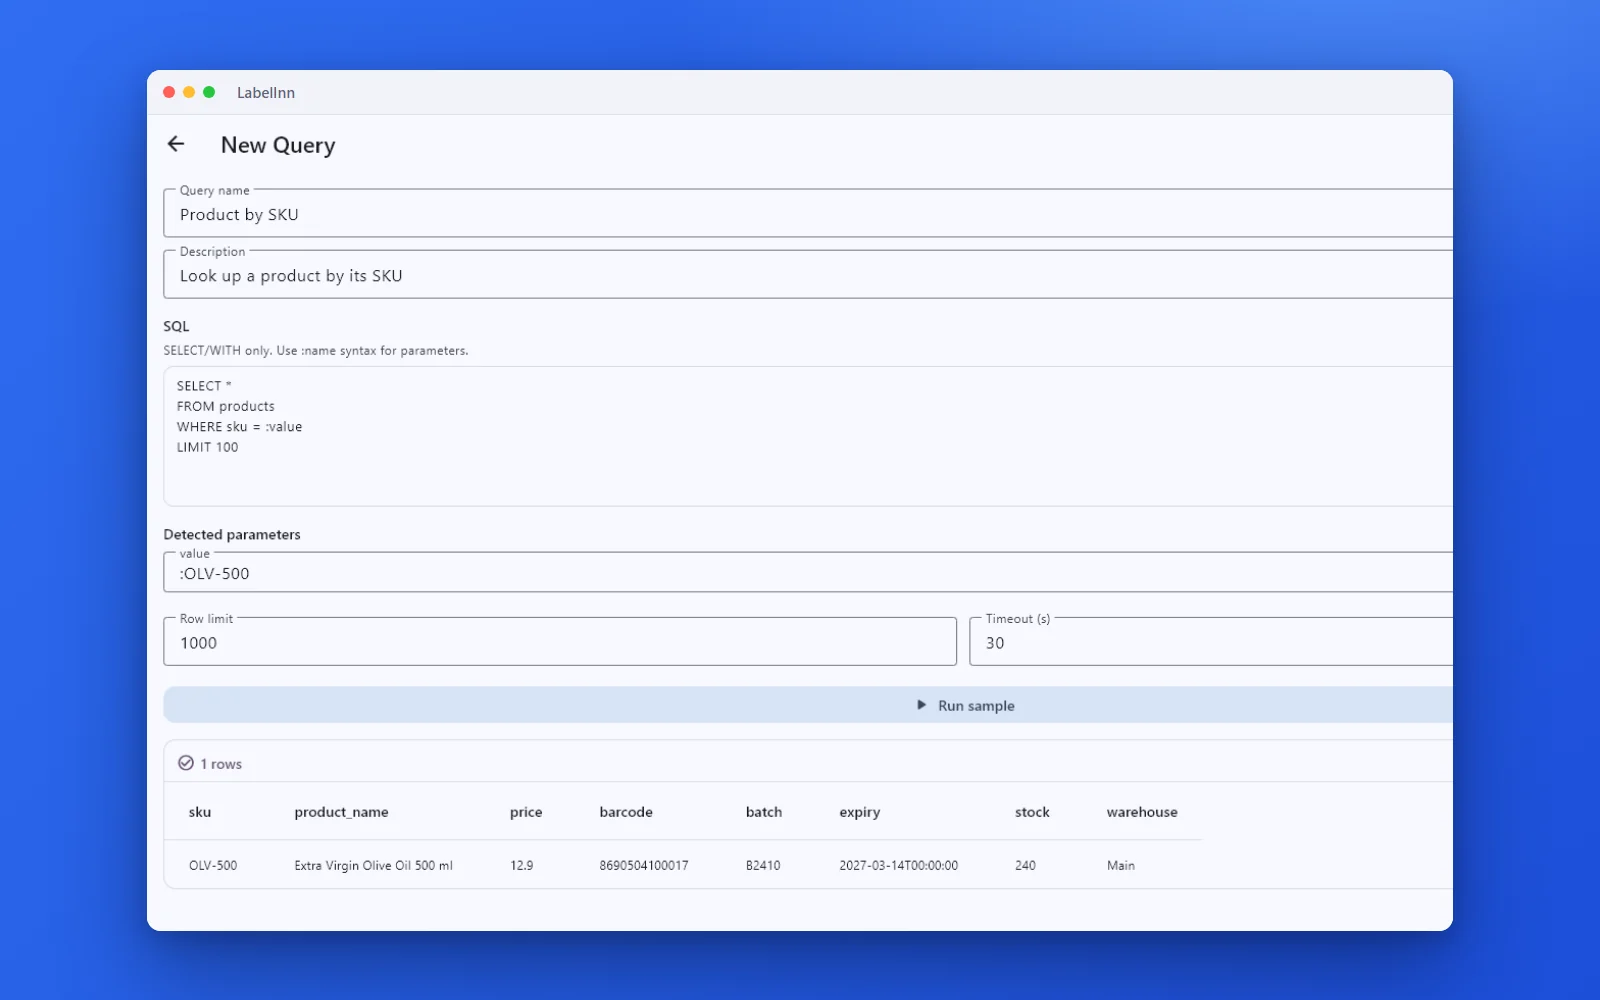Click the 'FROM products' SQL line

tap(226, 406)
